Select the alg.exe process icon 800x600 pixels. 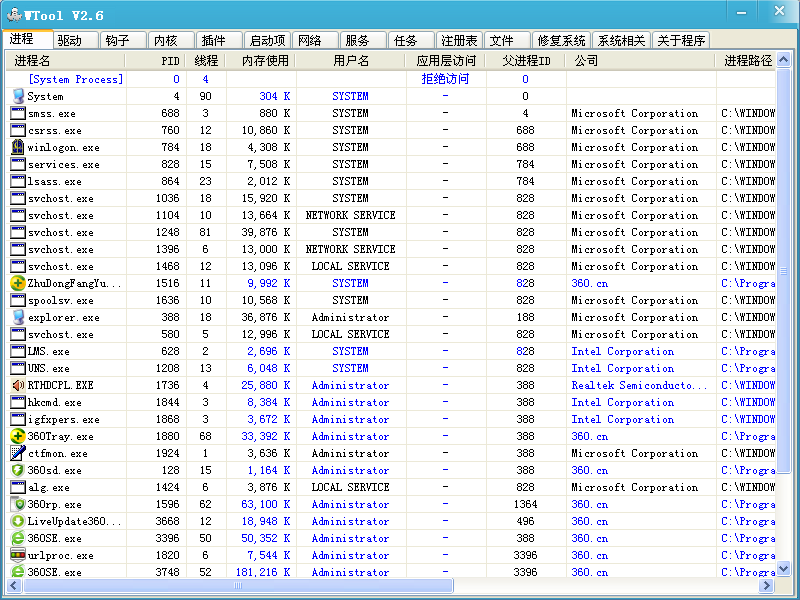(x=18, y=487)
